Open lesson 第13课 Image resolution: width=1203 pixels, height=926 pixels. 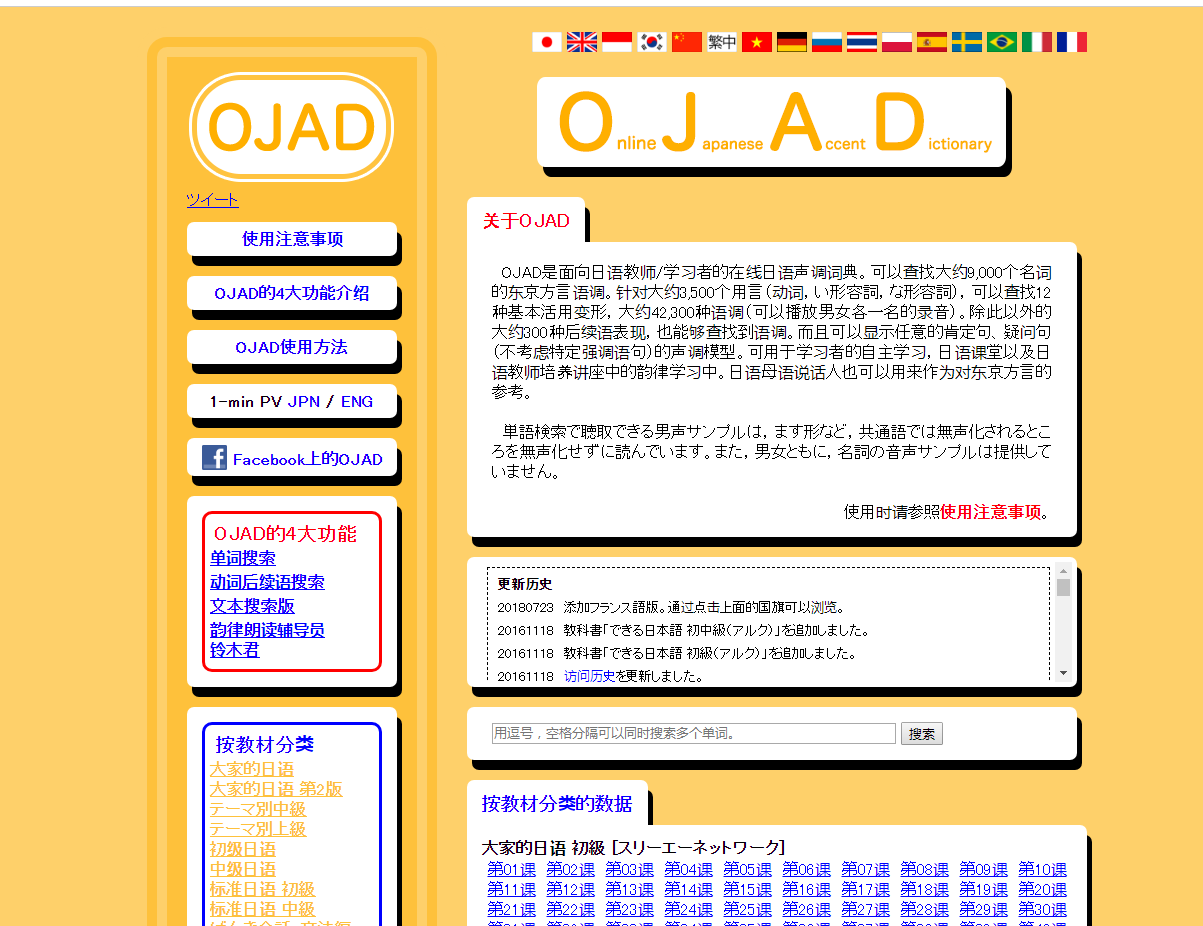[630, 890]
